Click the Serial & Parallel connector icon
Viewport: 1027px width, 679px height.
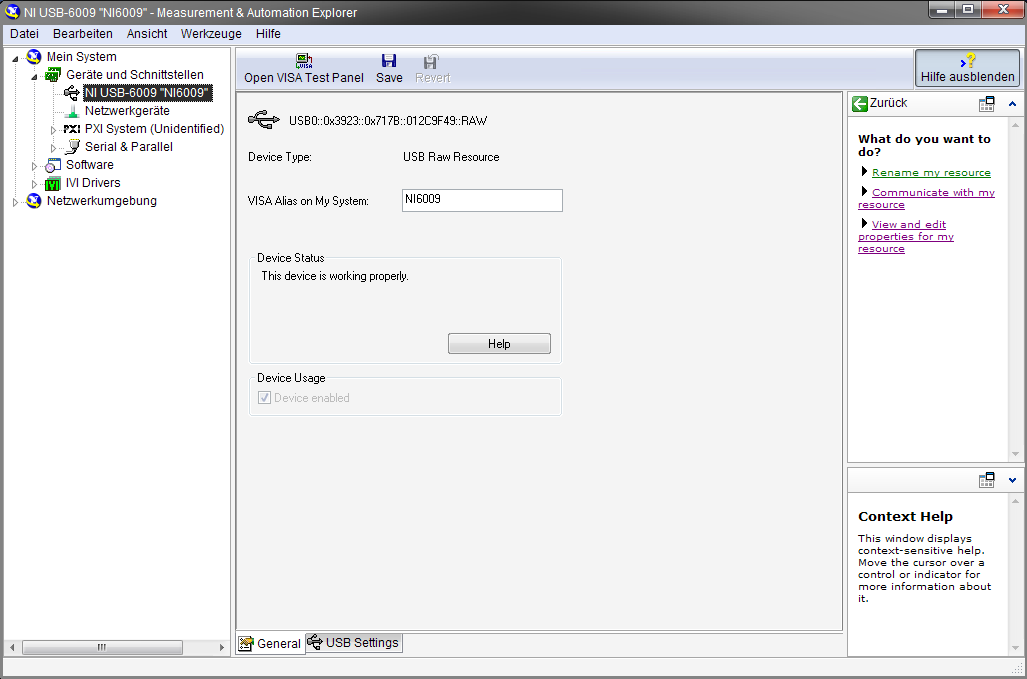73,147
